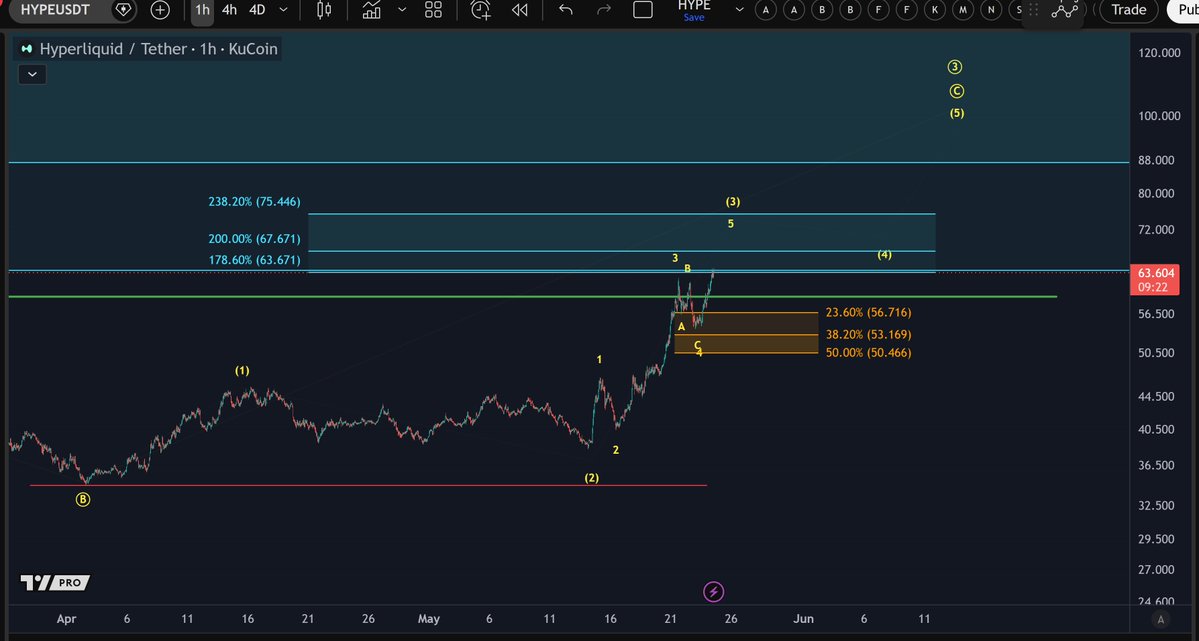Viewport: 1199px width, 641px height.
Task: Select the circled C wave label
Action: [x=957, y=91]
